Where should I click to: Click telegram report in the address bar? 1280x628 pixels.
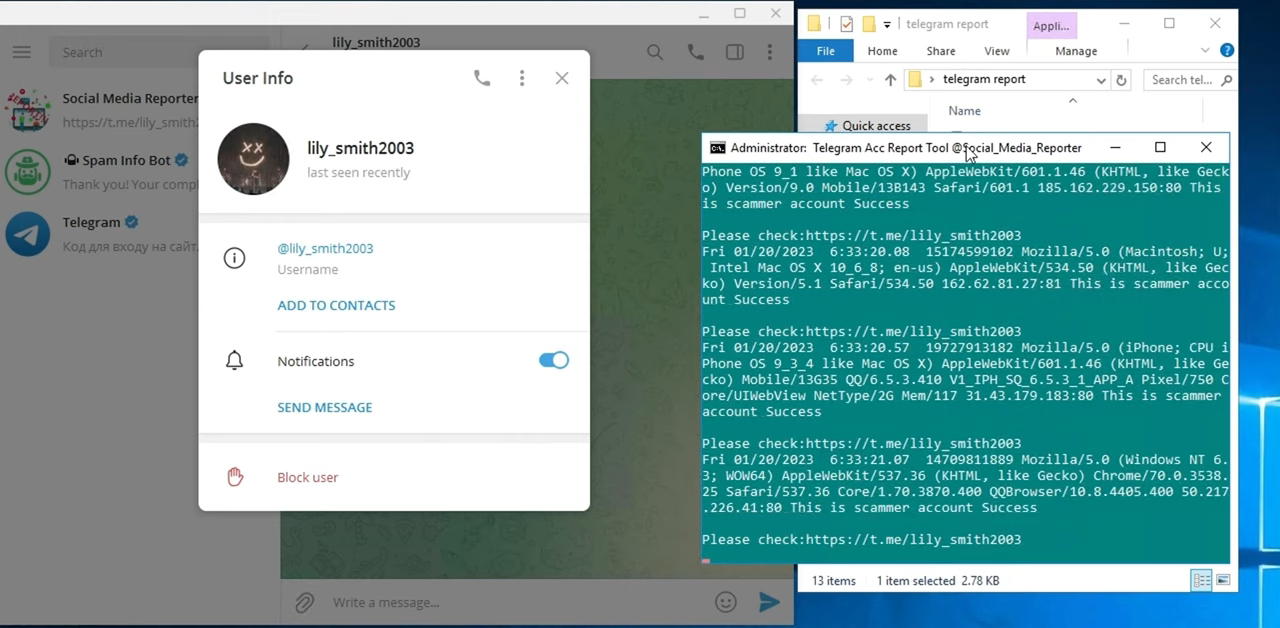click(984, 79)
